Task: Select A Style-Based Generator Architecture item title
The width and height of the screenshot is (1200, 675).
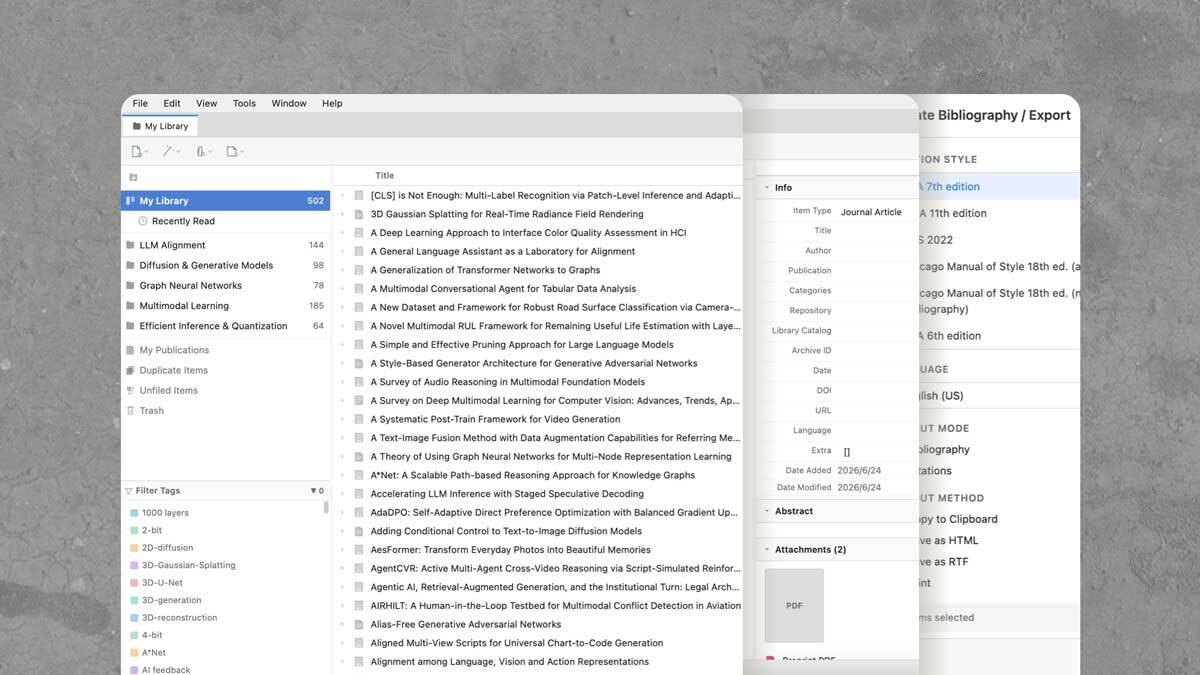Action: point(534,363)
